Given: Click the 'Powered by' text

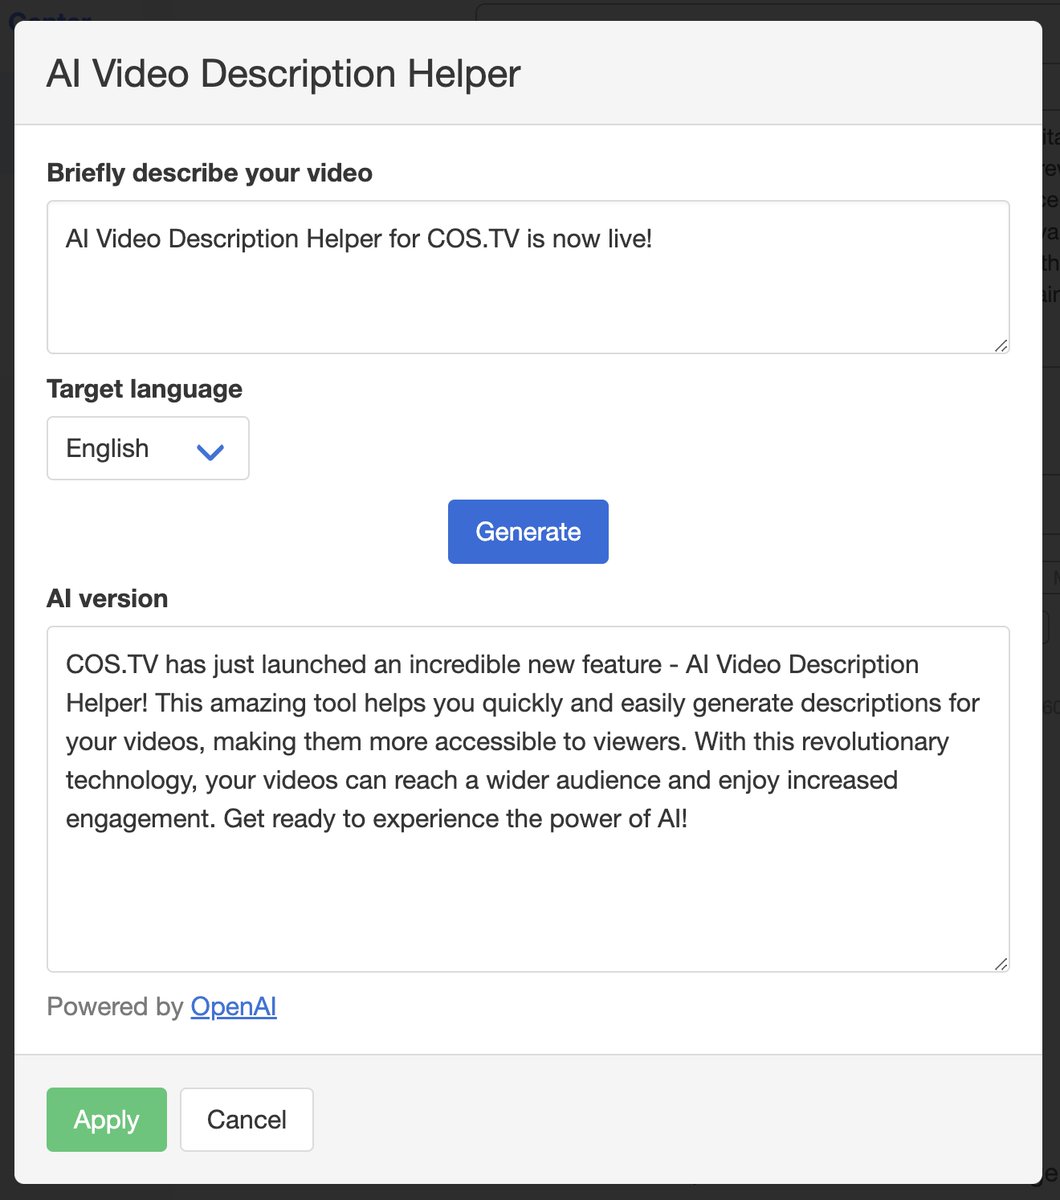Looking at the screenshot, I should (115, 1007).
